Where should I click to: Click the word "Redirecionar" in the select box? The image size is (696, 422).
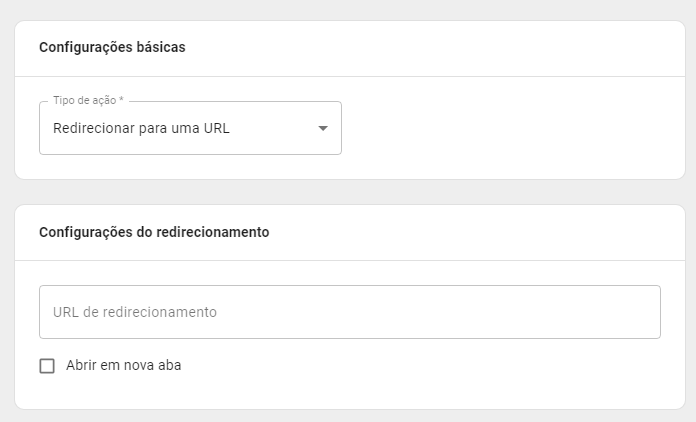pyautogui.click(x=95, y=128)
